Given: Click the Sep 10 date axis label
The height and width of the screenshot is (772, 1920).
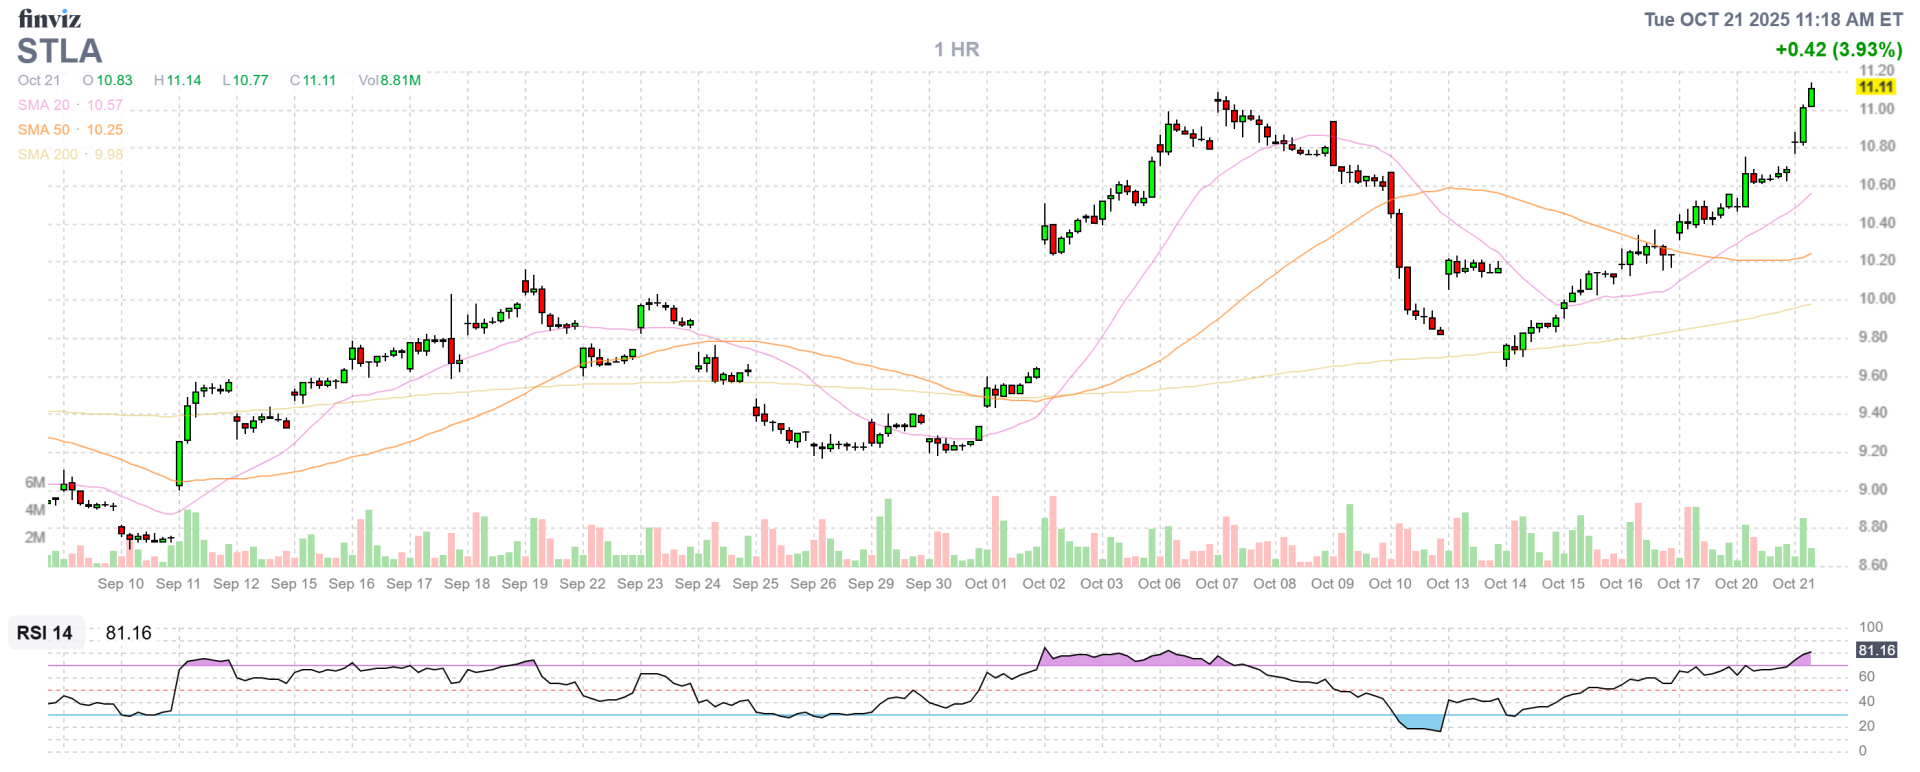Looking at the screenshot, I should pos(120,584).
